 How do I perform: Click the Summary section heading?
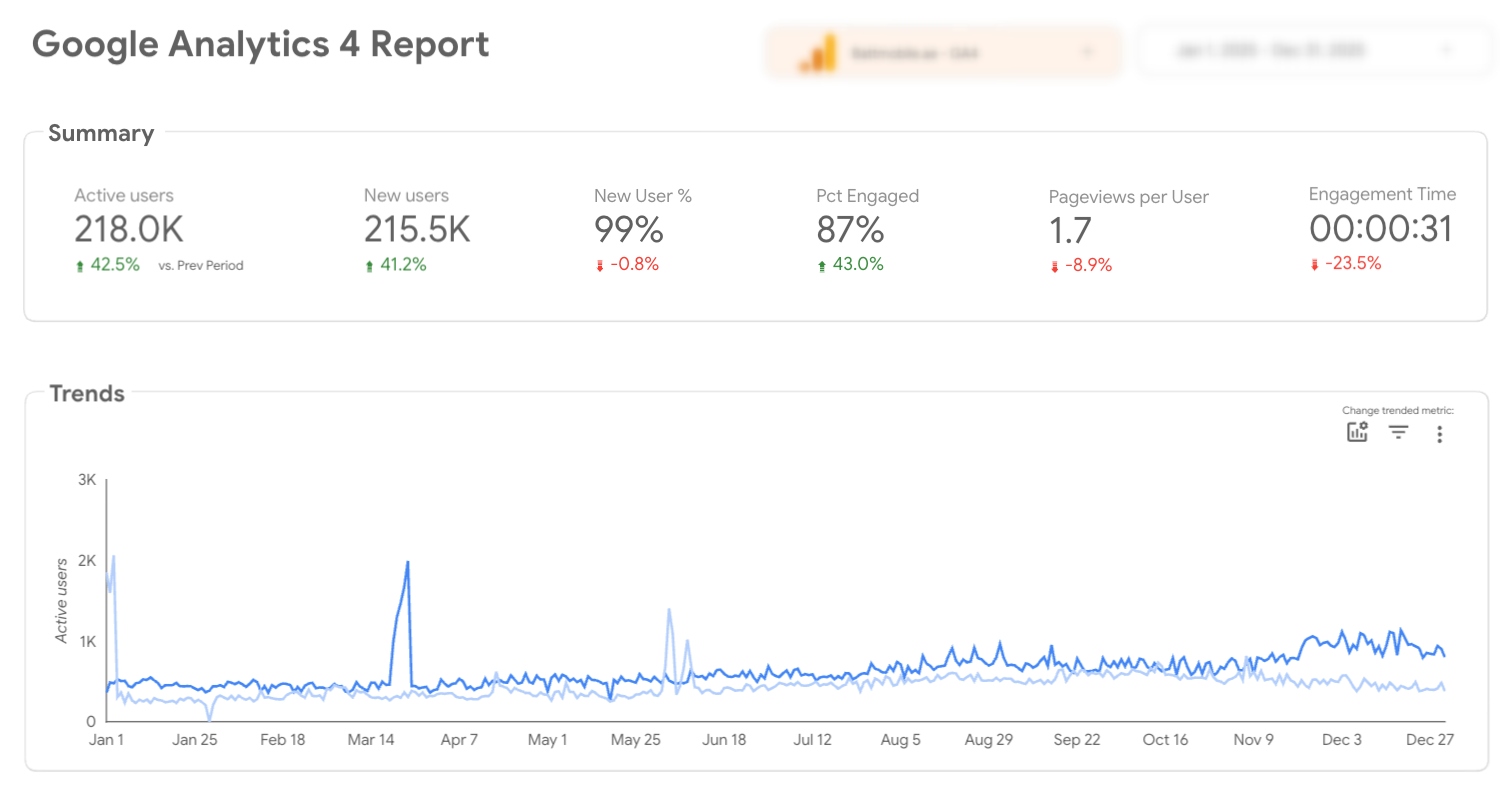click(x=101, y=133)
